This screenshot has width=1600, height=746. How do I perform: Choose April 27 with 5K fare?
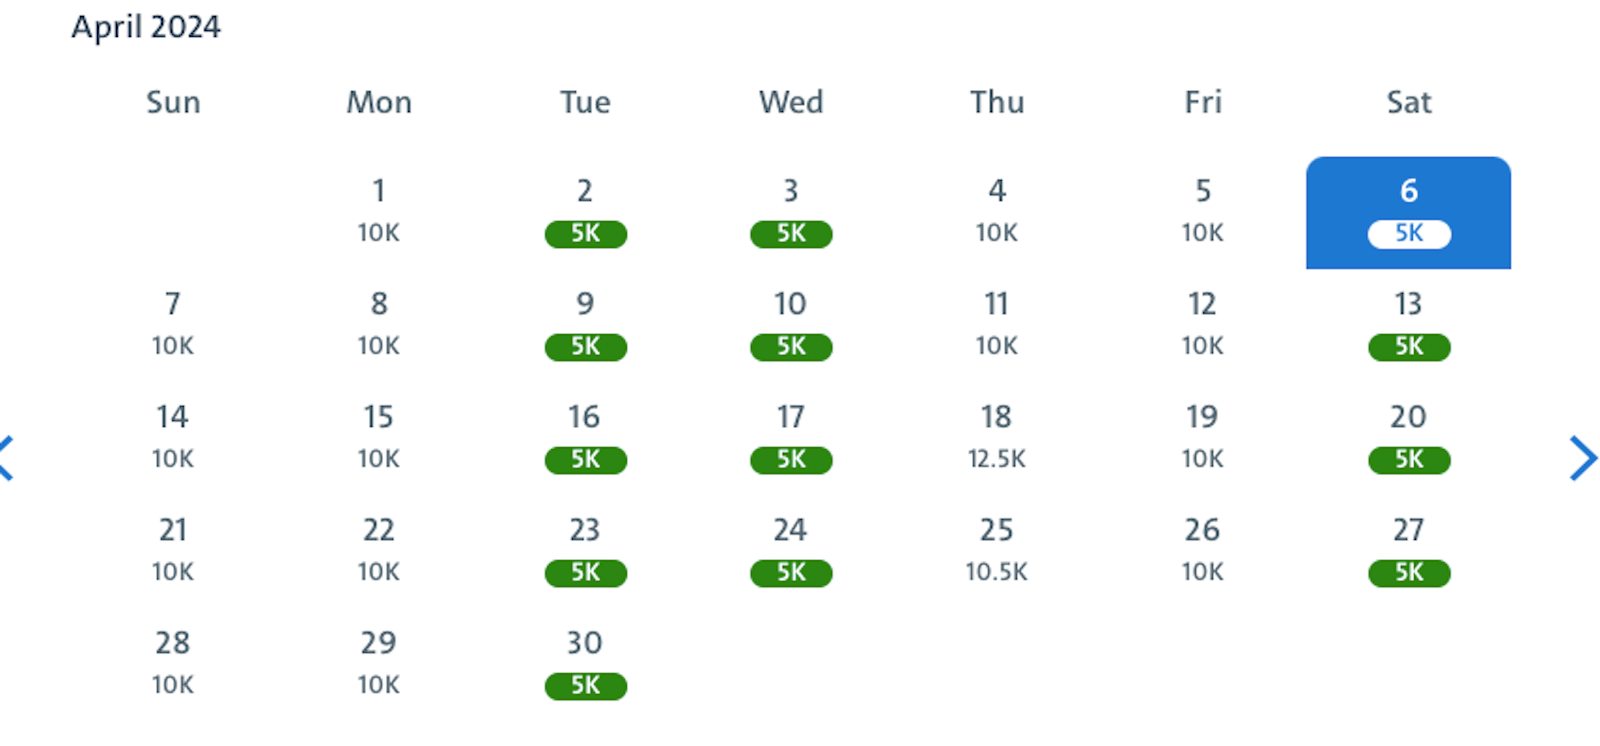point(1408,551)
